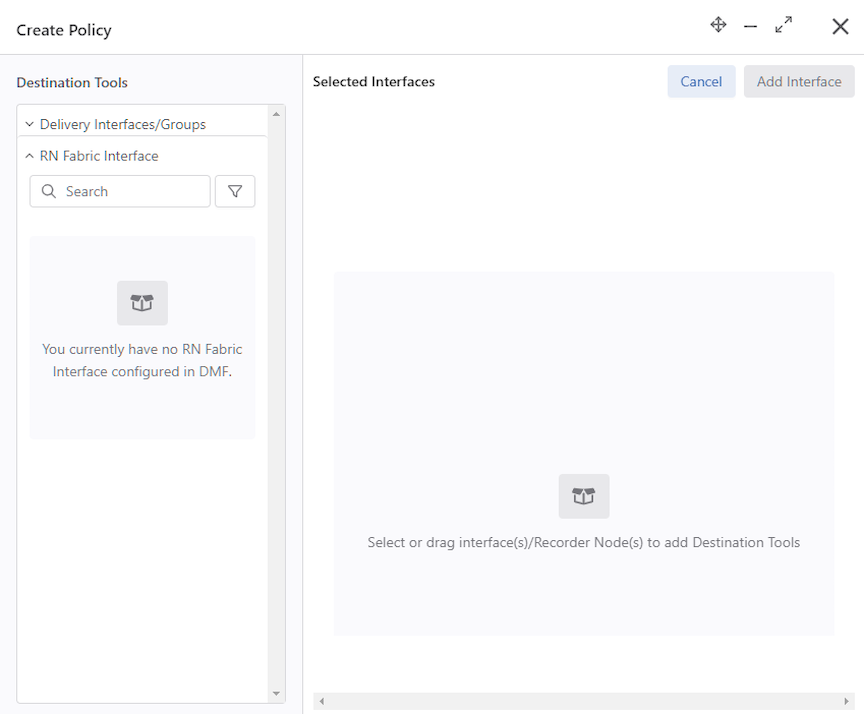This screenshot has width=864, height=714.
Task: Minimize the Create Policy dialog
Action: 750,26
